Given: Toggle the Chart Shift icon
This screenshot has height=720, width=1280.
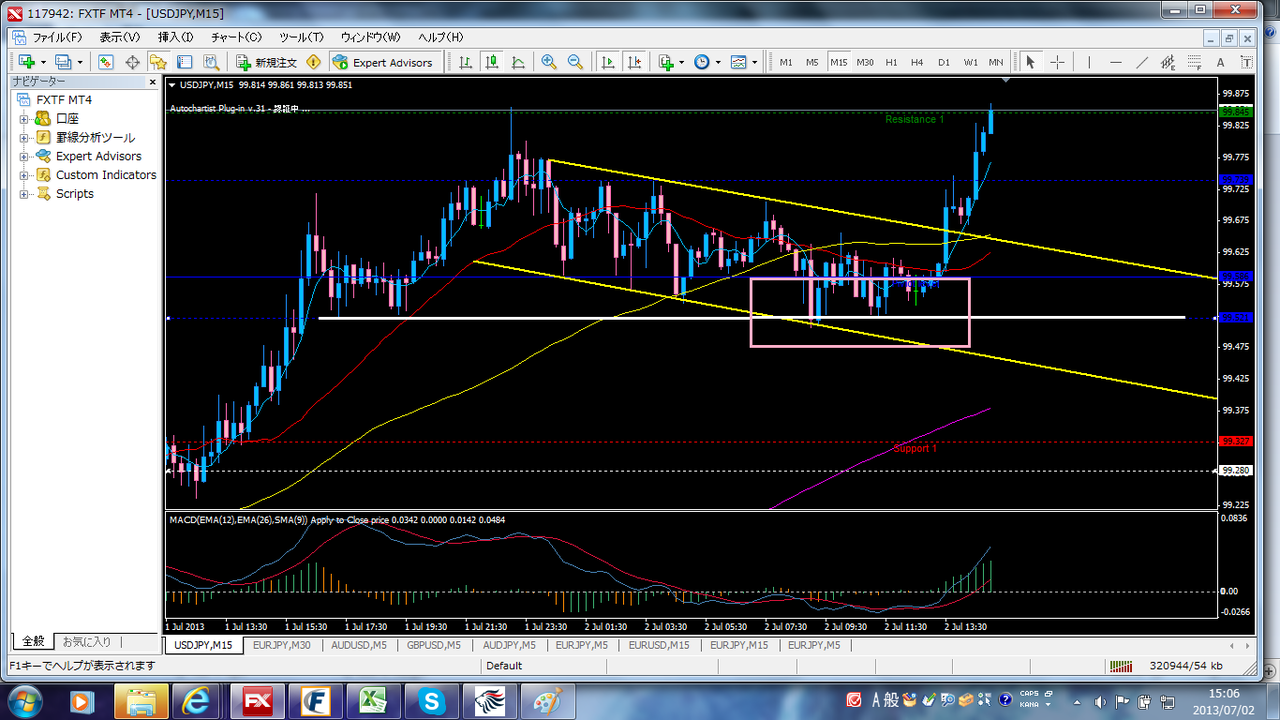Looking at the screenshot, I should (633, 62).
